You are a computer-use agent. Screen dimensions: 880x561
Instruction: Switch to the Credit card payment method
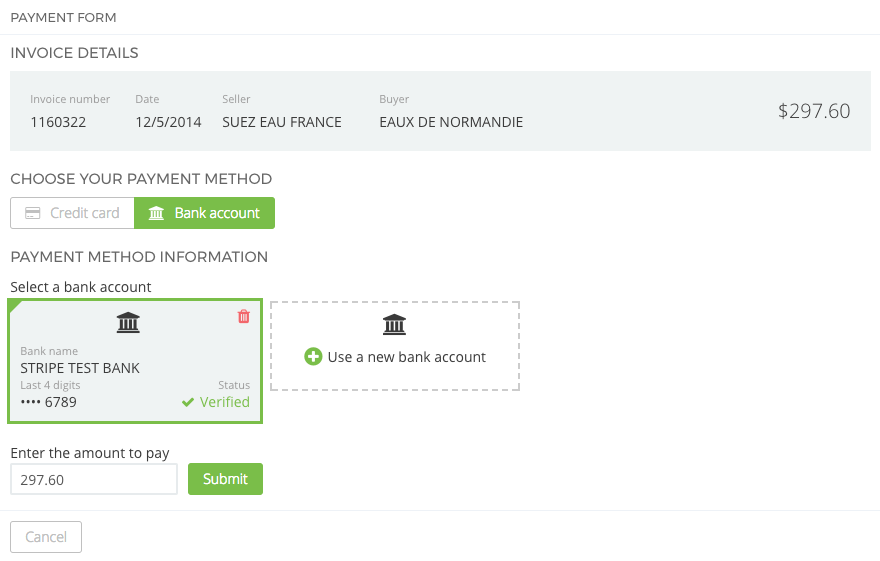(72, 213)
